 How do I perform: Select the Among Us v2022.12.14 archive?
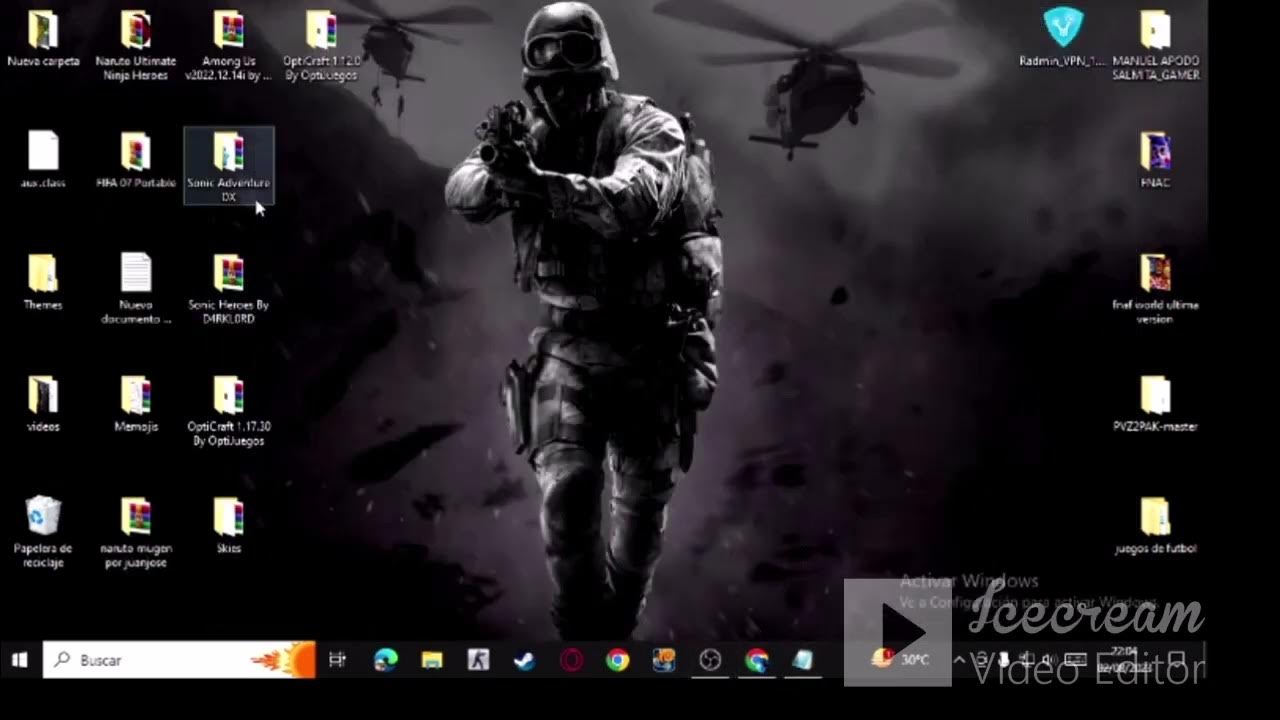[x=228, y=45]
